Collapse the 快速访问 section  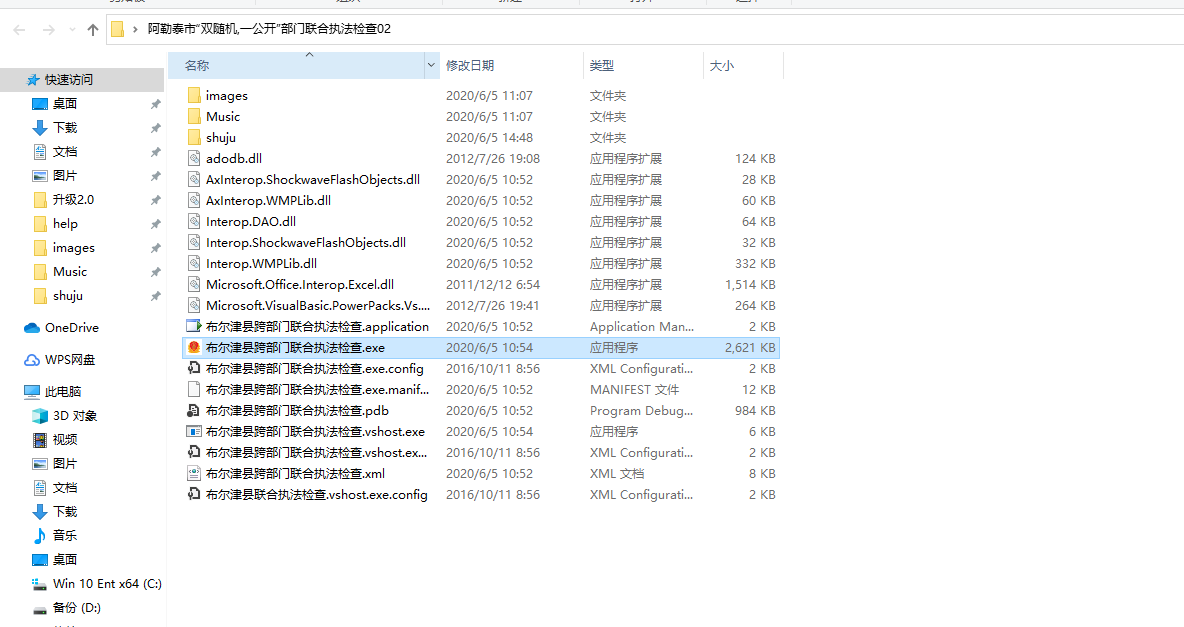coord(13,80)
